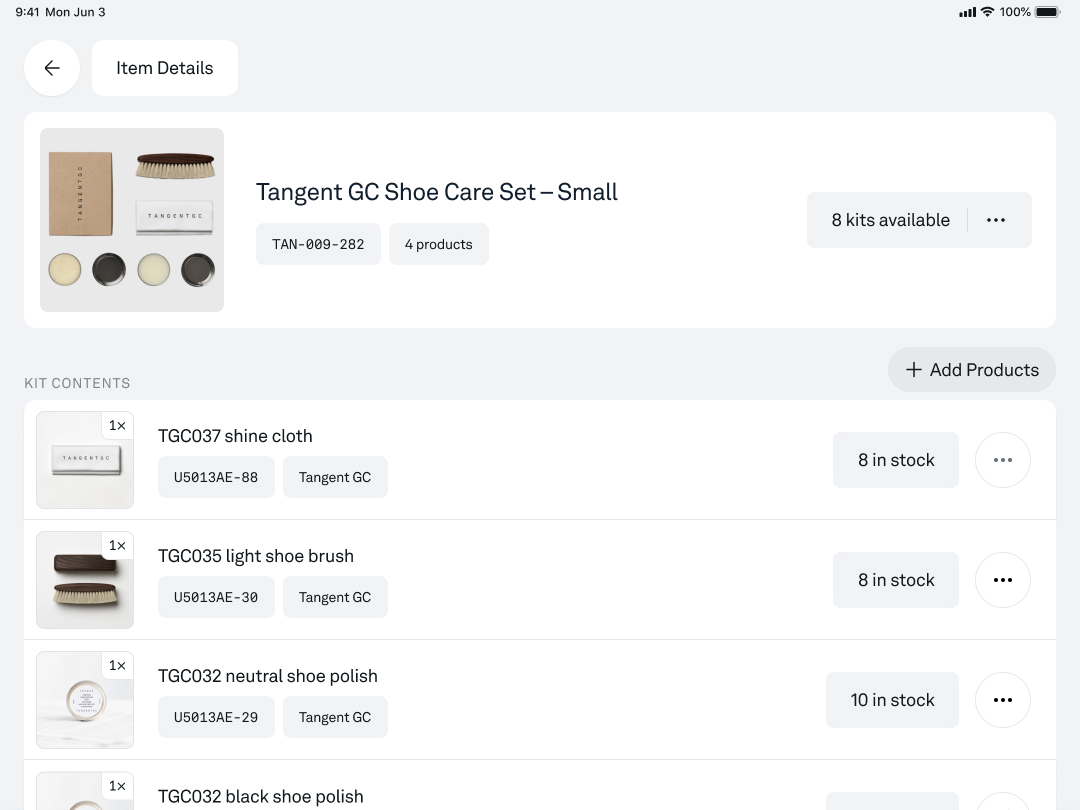Open more options for TGC035 light shoe brush
This screenshot has height=810, width=1080.
point(1003,580)
